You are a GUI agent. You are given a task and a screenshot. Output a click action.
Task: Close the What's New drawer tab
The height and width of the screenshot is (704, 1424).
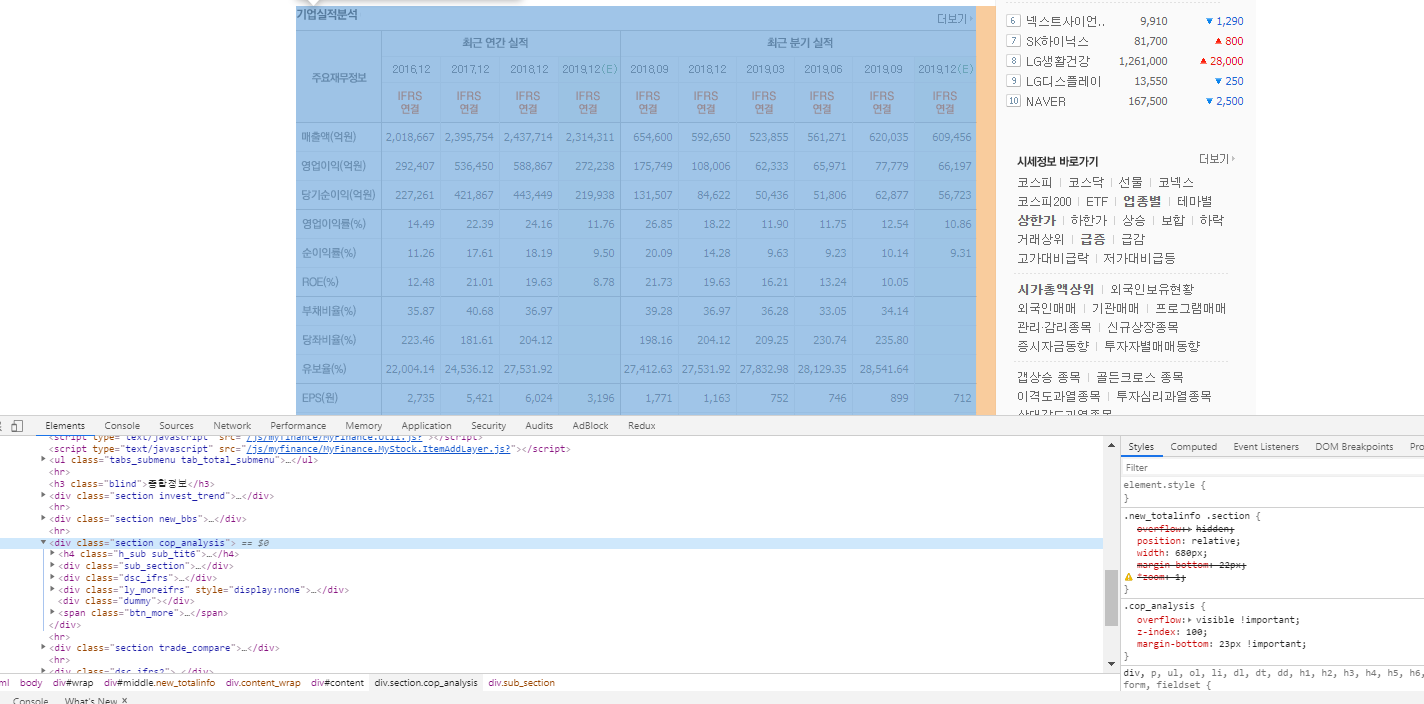[x=124, y=701]
